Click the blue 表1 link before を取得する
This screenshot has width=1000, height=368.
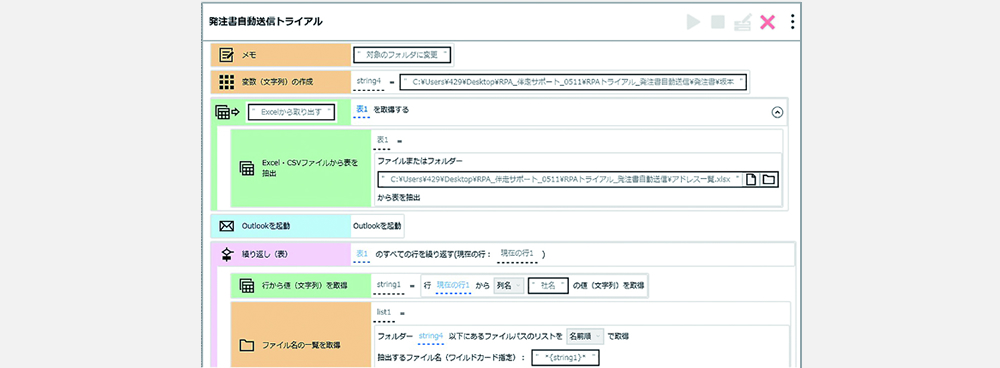point(362,110)
